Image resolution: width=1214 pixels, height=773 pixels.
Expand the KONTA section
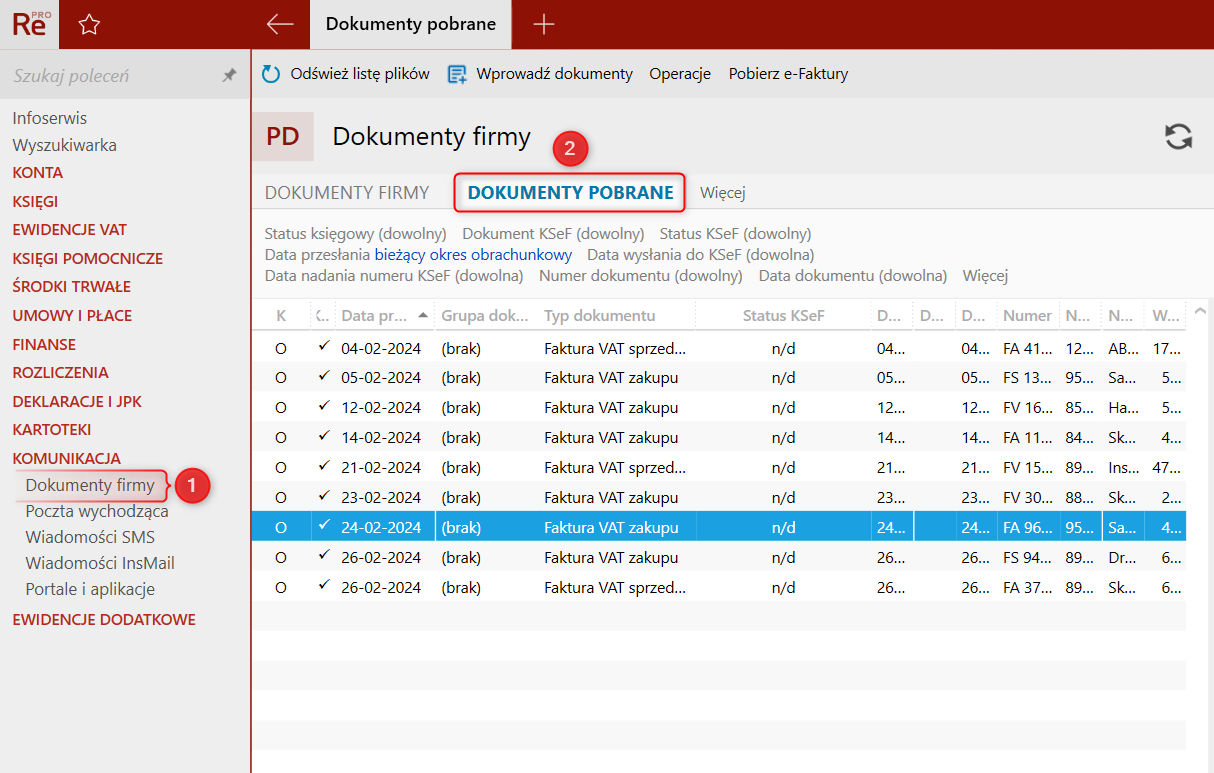click(38, 172)
